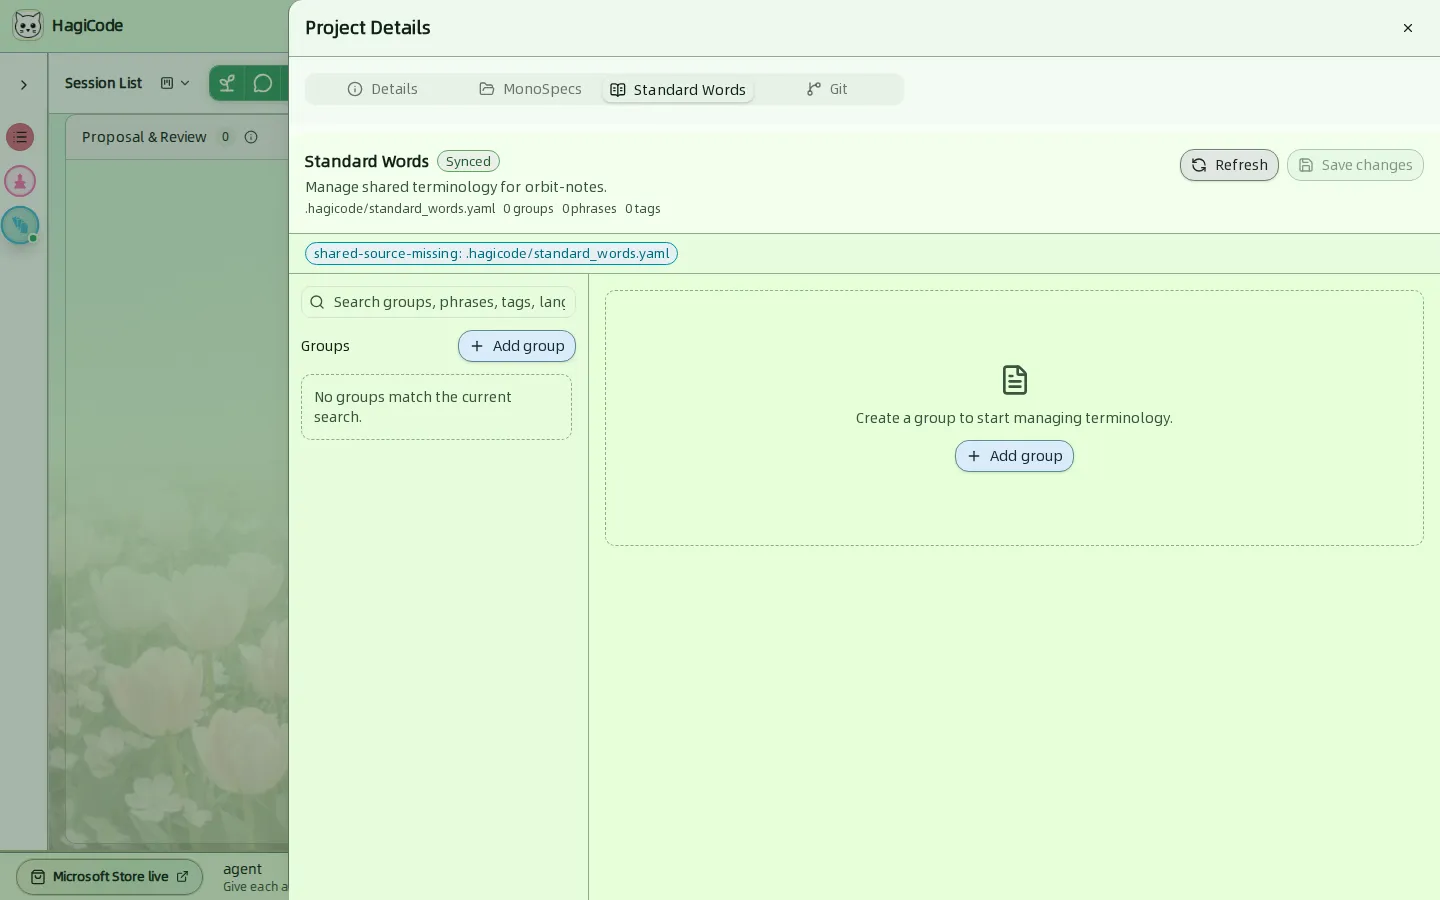This screenshot has width=1440, height=900.
Task: Open the teal project avatar in the sidebar
Action: click(x=20, y=225)
